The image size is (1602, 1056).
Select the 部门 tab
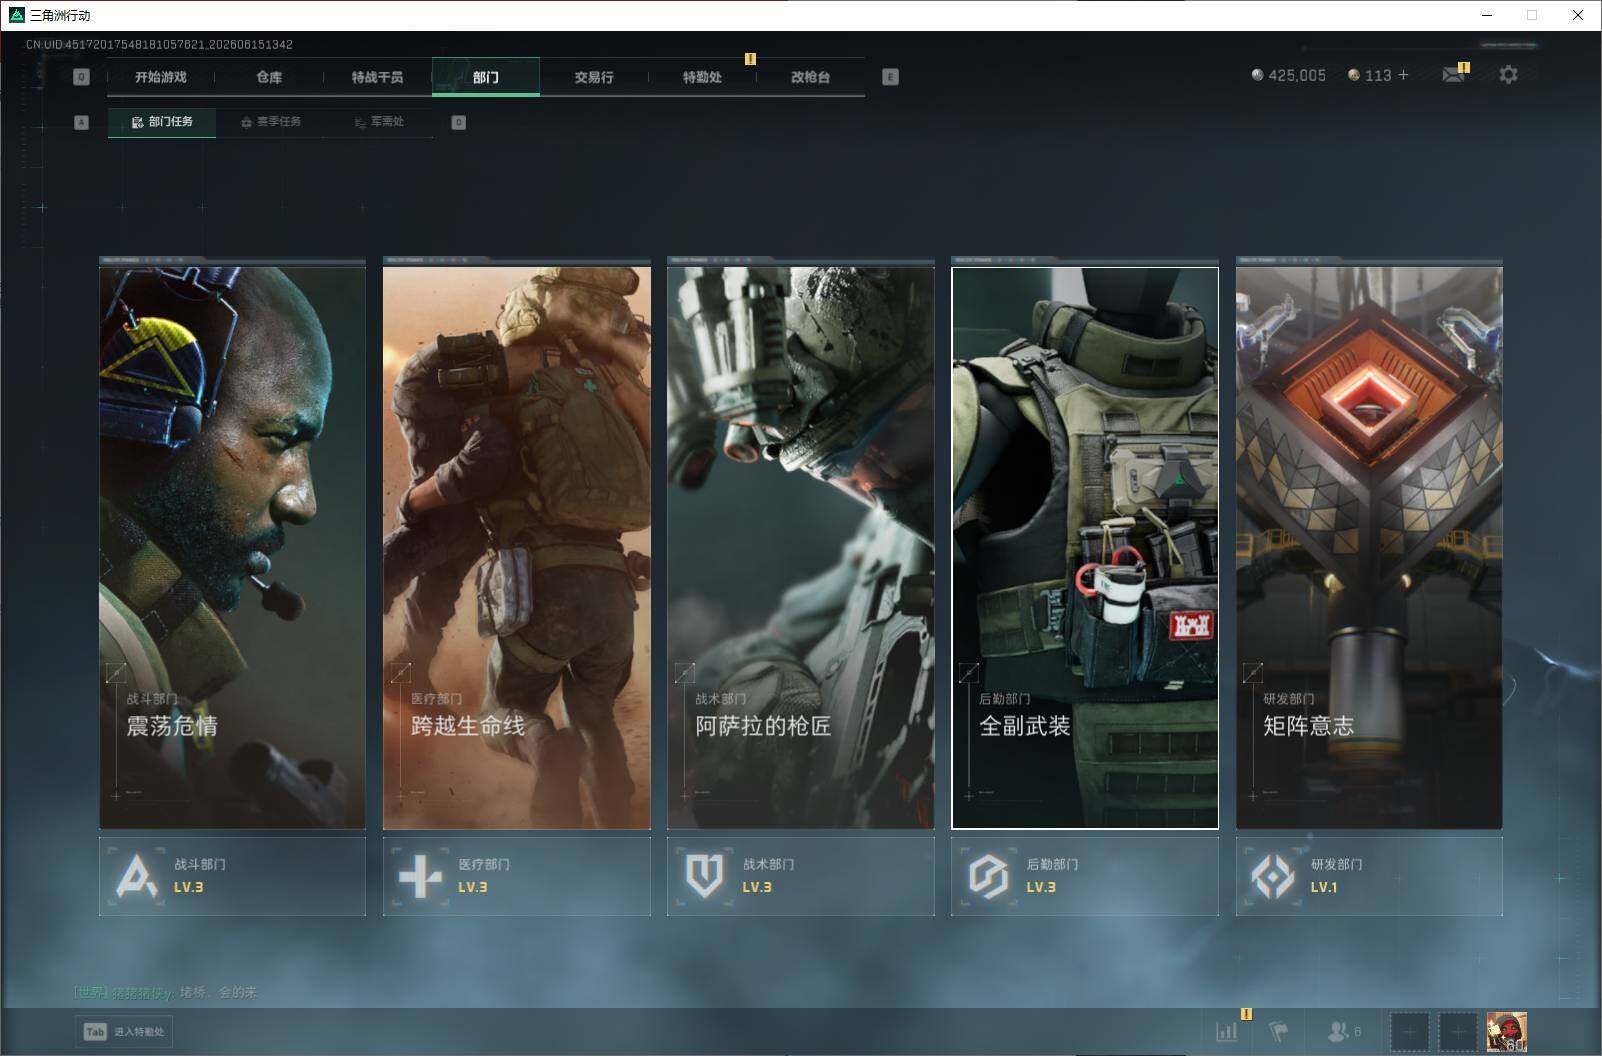486,77
